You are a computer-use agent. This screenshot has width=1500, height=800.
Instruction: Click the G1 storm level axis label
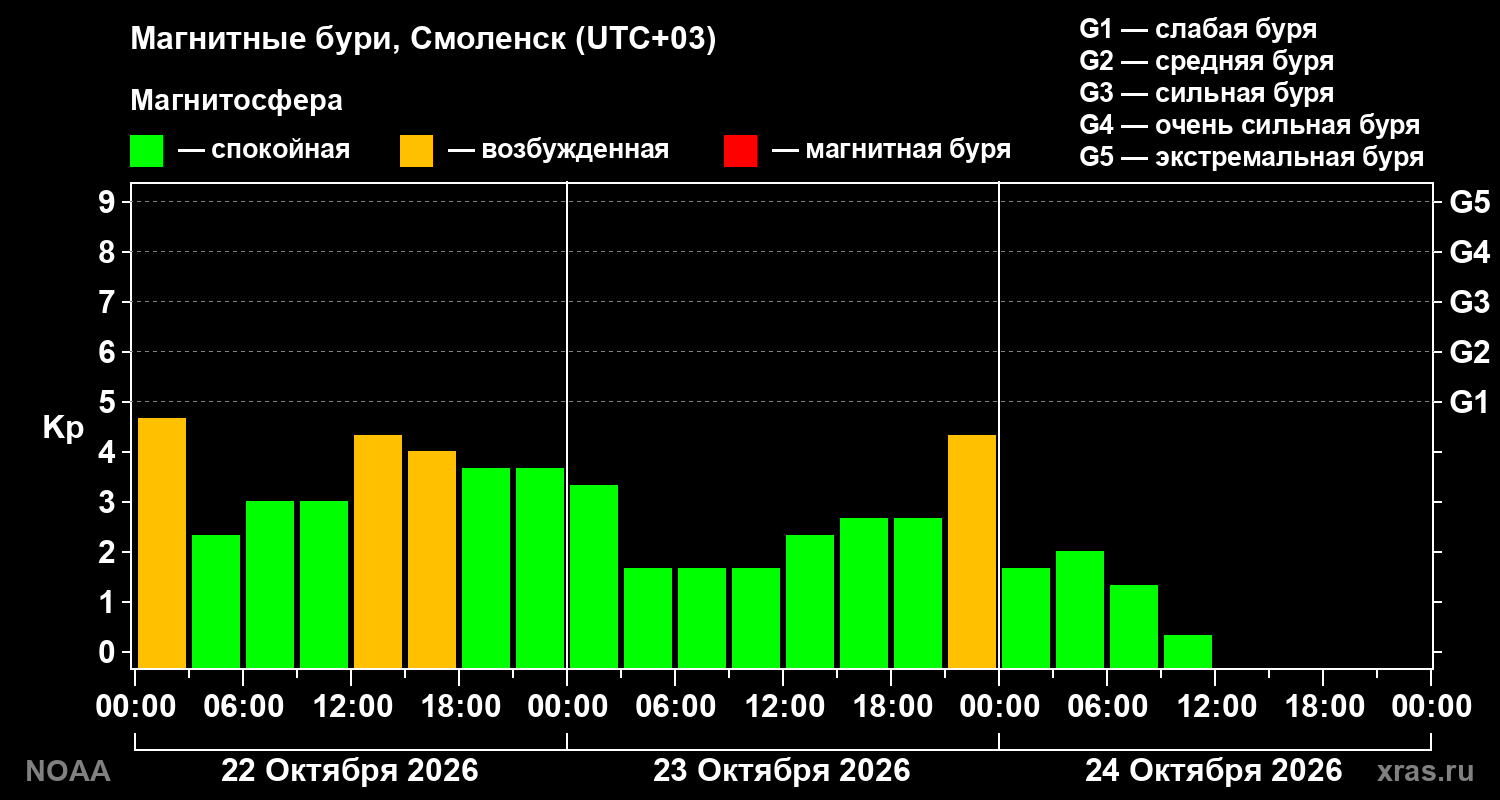(1469, 402)
